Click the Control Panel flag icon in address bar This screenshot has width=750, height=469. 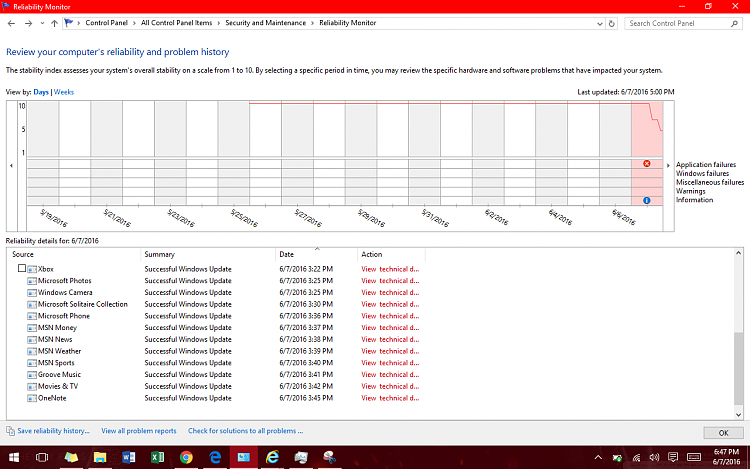[x=69, y=22]
